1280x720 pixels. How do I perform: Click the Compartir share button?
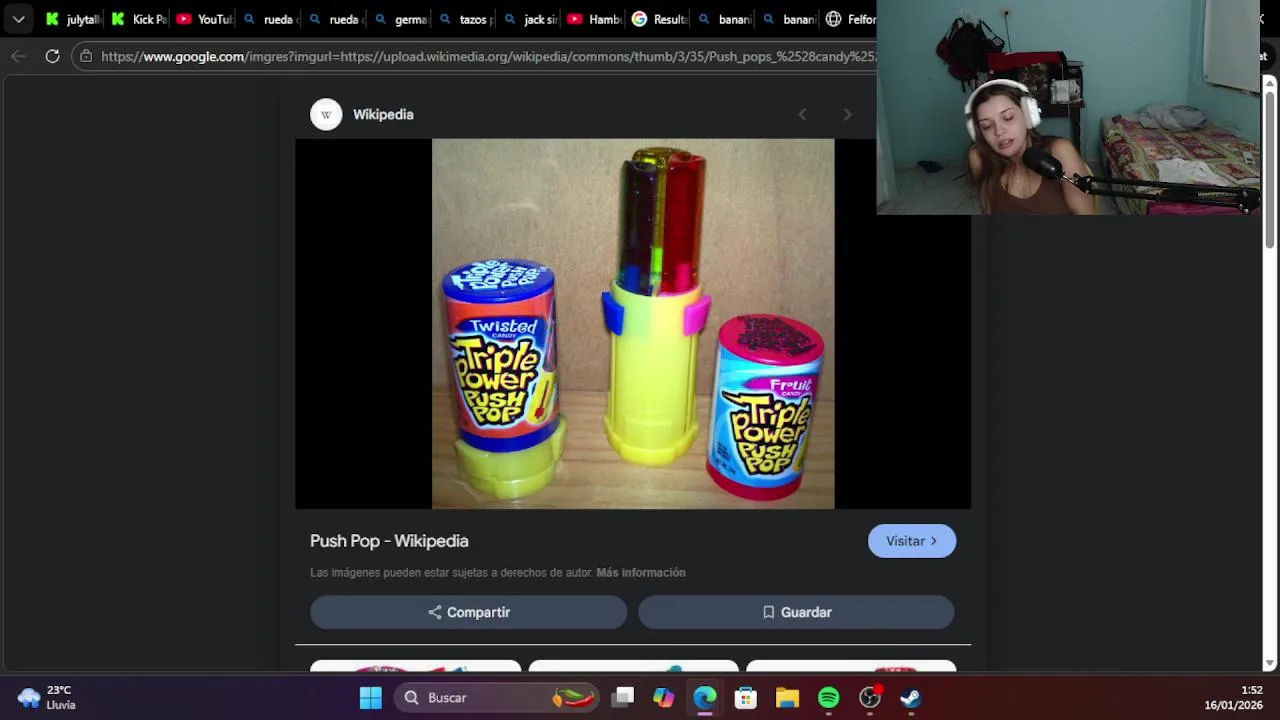[468, 612]
